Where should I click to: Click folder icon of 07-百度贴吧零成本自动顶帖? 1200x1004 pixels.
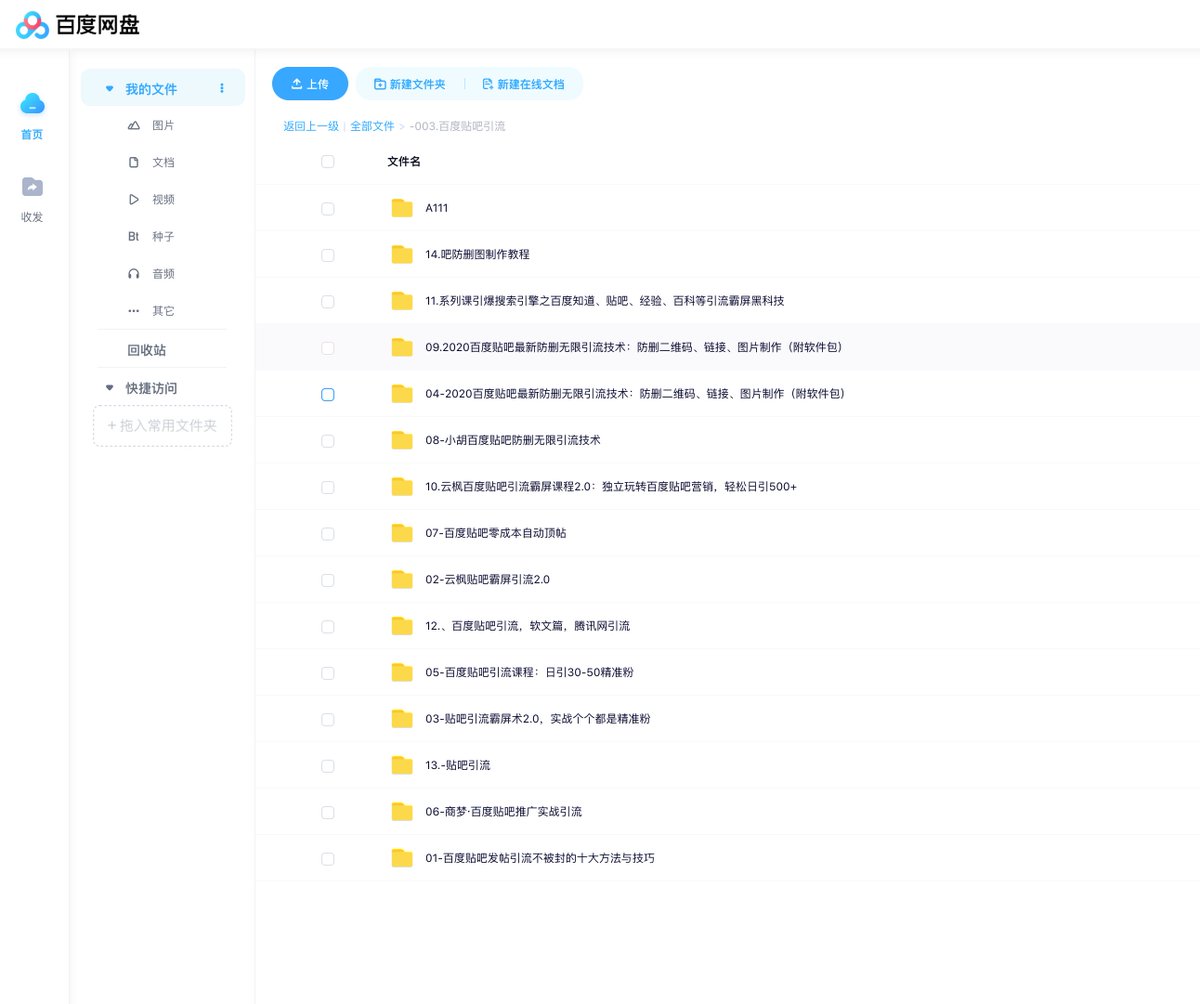point(402,533)
